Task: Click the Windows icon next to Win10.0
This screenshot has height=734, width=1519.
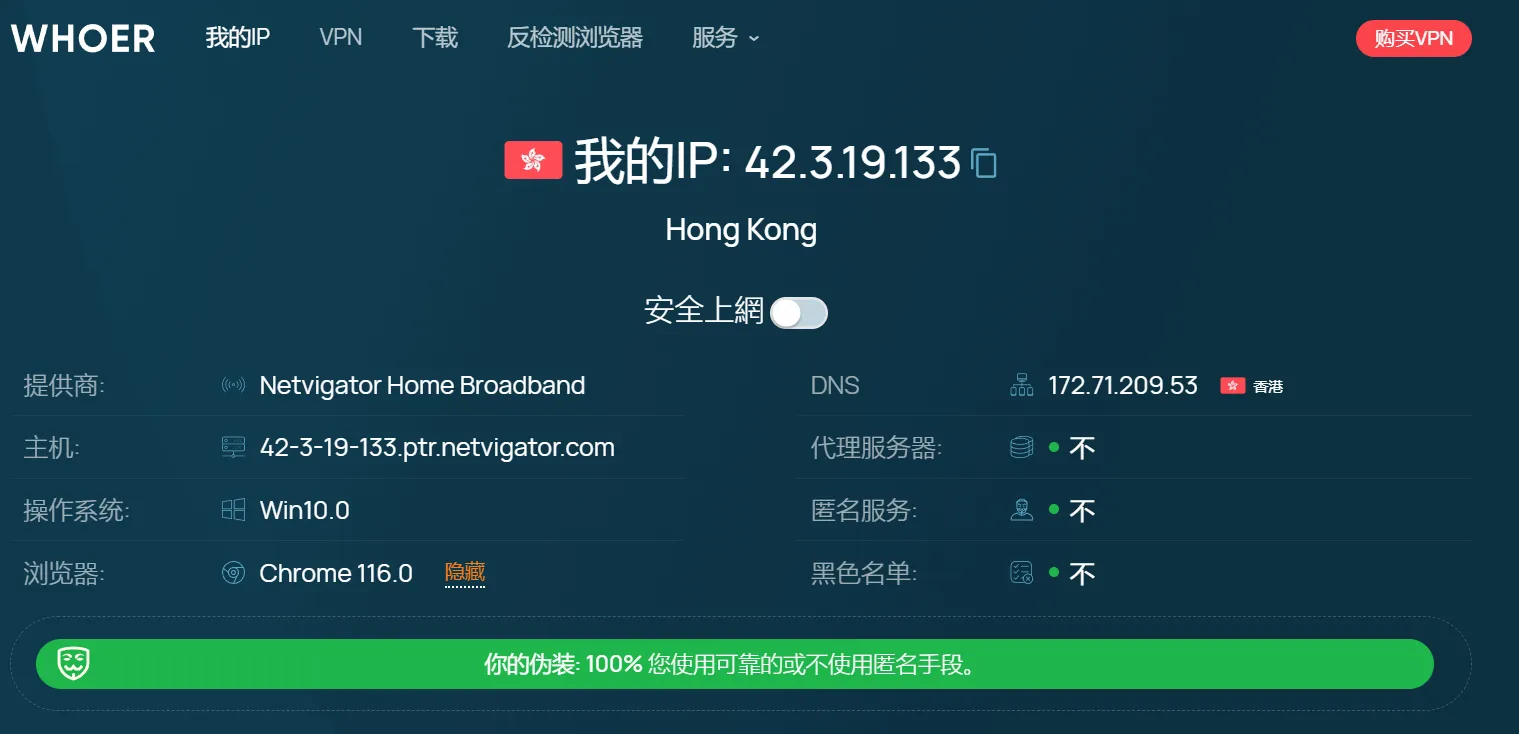Action: click(x=233, y=510)
